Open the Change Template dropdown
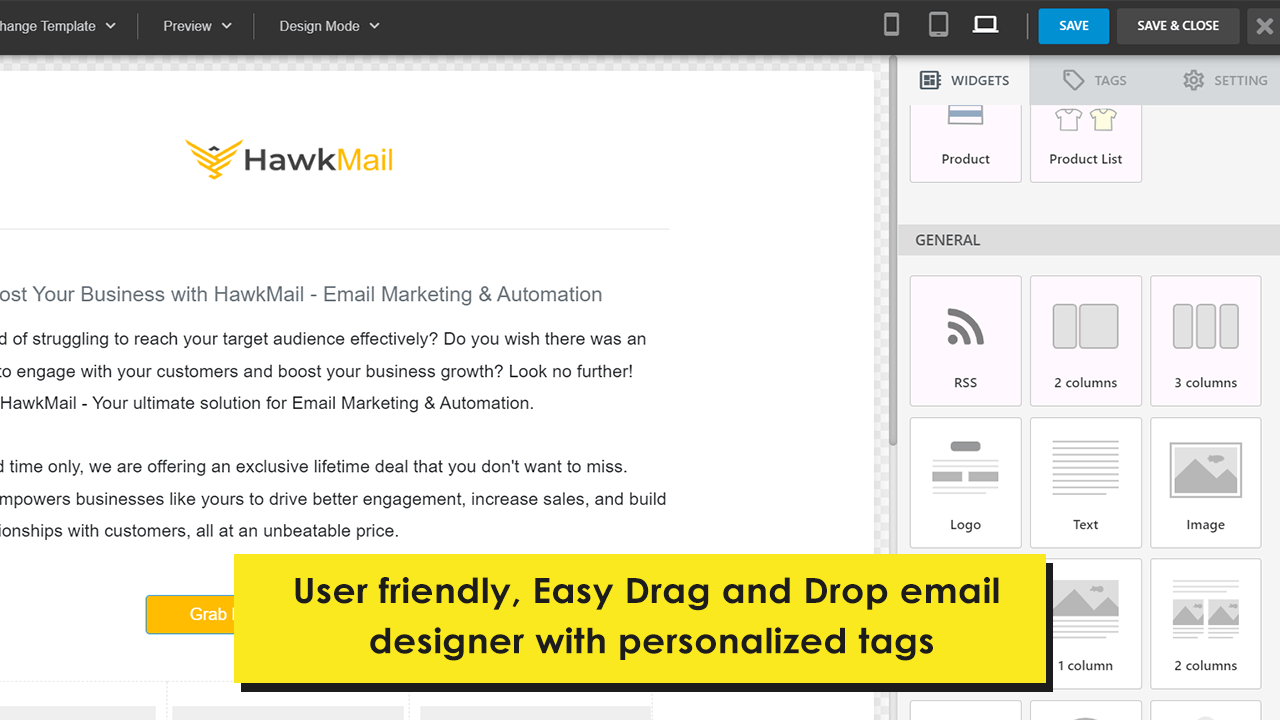This screenshot has height=720, width=1280. (57, 26)
